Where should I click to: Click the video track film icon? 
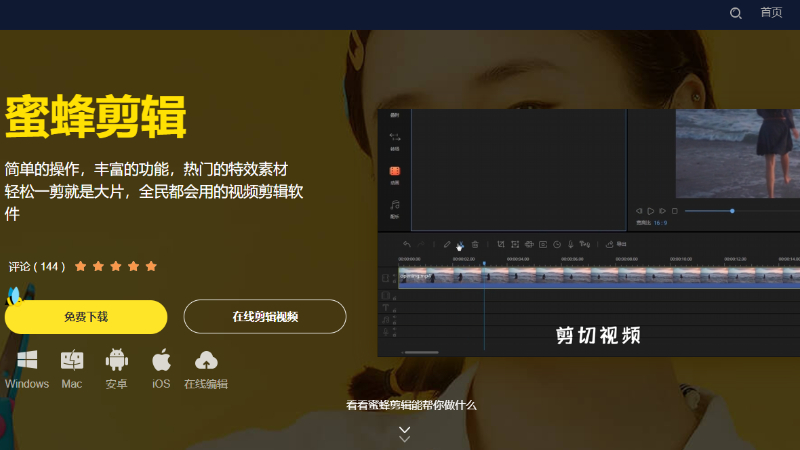pyautogui.click(x=386, y=278)
